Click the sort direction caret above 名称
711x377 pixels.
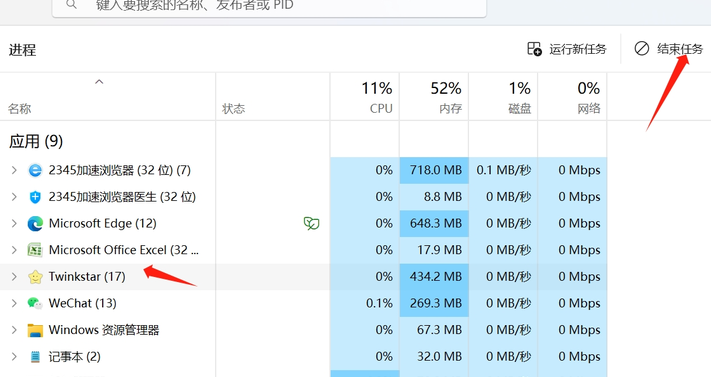click(99, 82)
